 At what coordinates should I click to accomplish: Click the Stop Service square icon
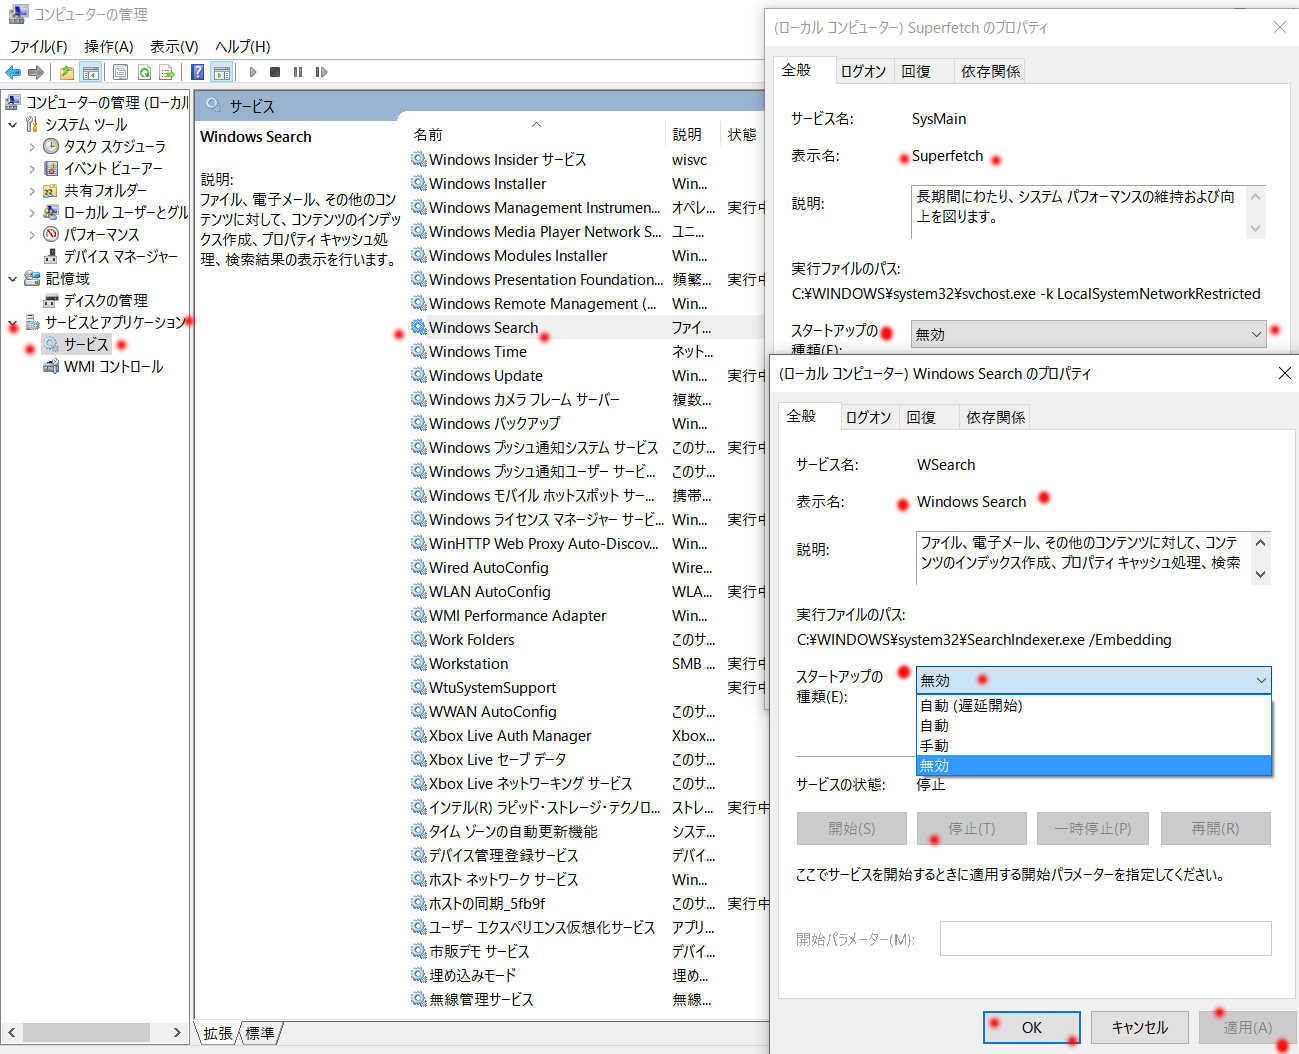pos(275,72)
